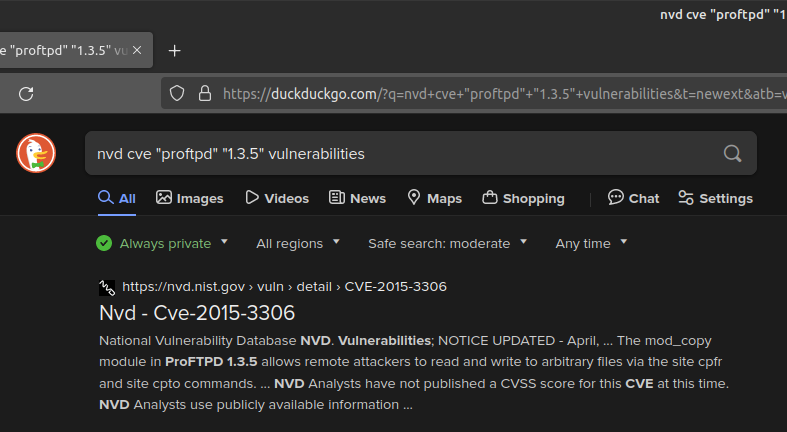Click the result snippet starting 'National Vulnerability Database'
The width and height of the screenshot is (787, 432).
(414, 372)
